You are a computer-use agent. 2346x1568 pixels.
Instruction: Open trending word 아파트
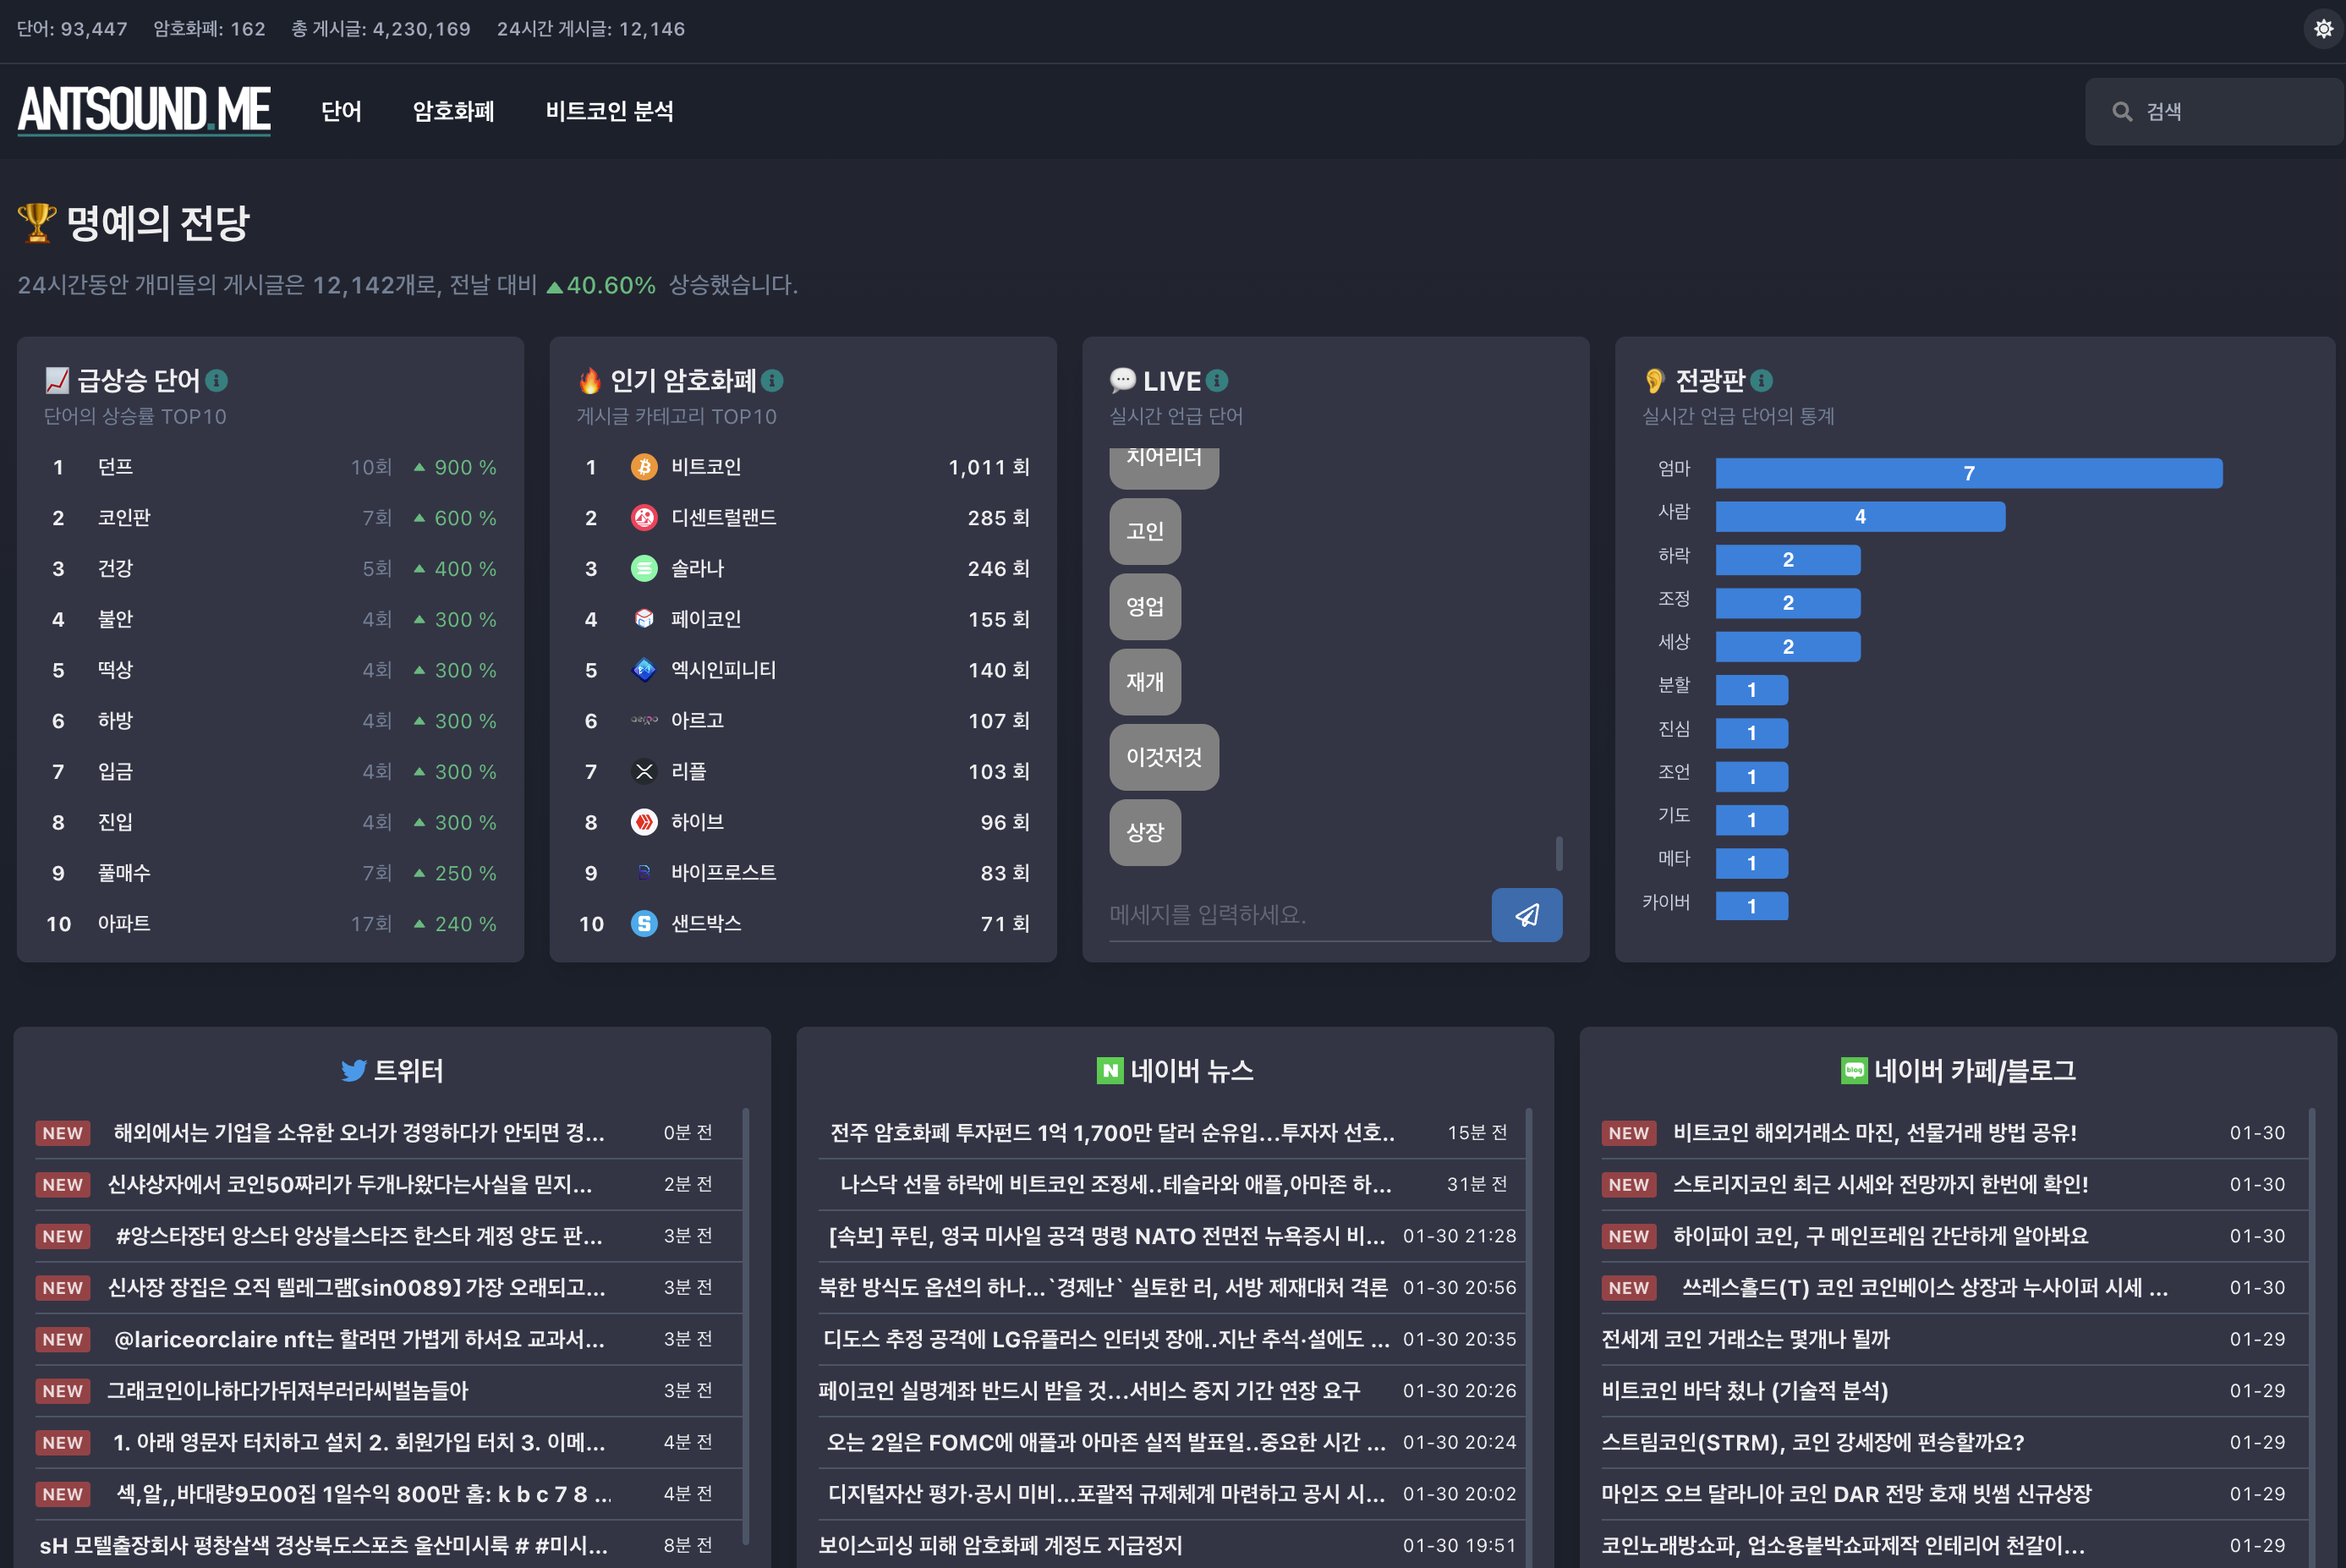tap(124, 924)
